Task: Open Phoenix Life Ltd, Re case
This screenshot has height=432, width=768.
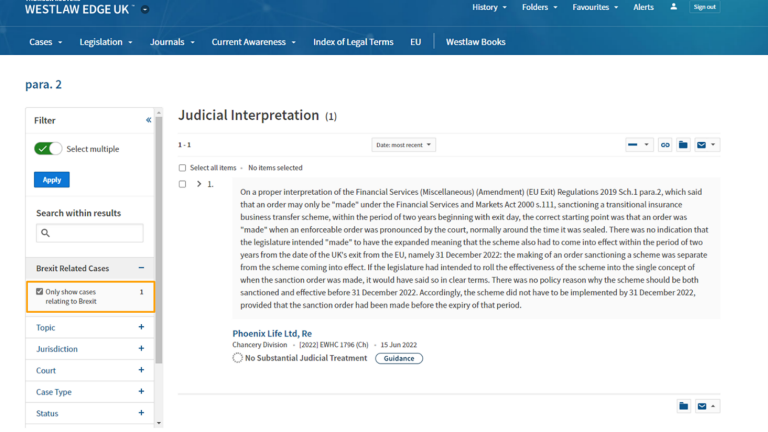Action: coord(272,334)
